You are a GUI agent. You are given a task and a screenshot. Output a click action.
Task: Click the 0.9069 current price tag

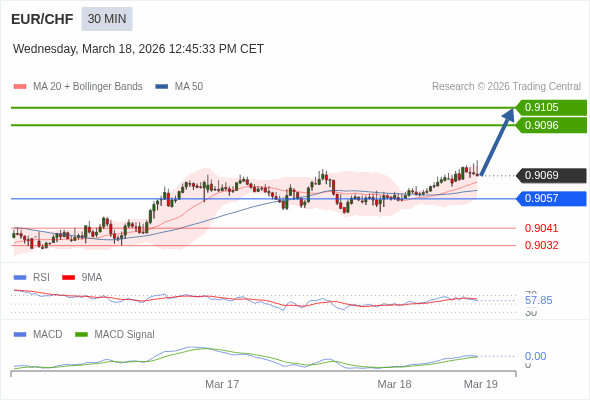pos(551,175)
